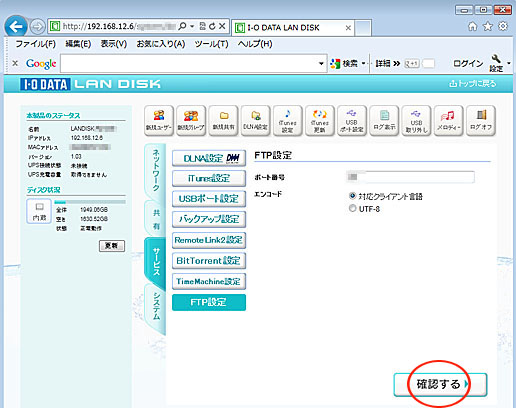Open a new browser tab
This screenshot has height=408, width=516.
click(363, 28)
